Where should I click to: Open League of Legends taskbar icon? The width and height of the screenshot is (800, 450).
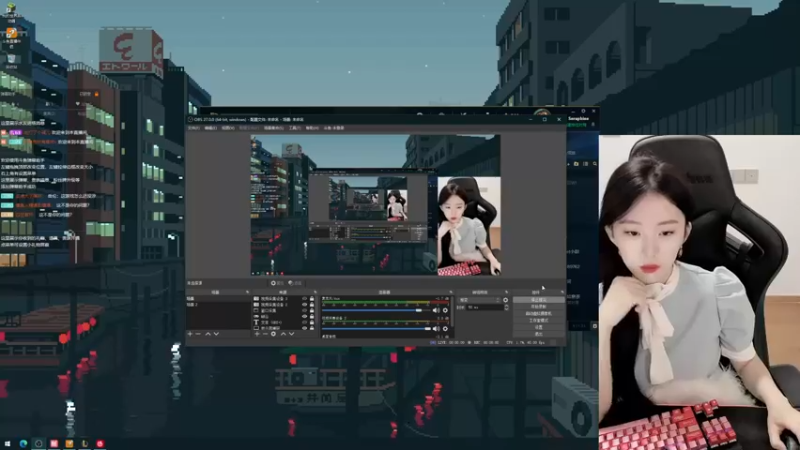85,444
